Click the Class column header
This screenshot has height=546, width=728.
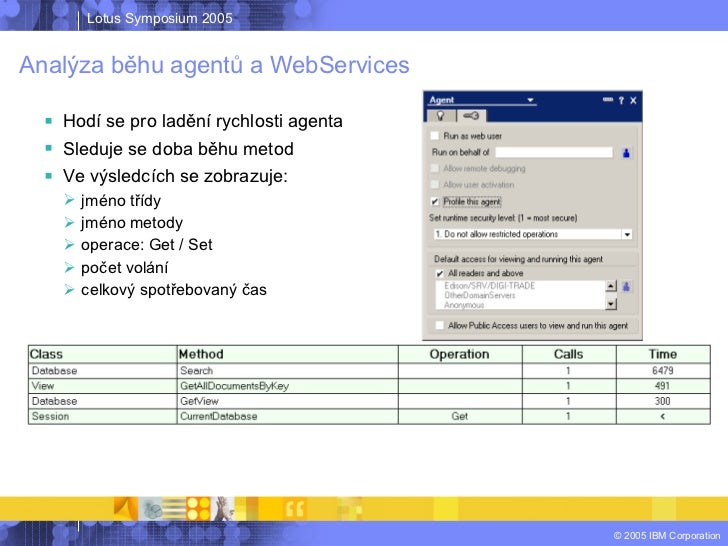[x=103, y=354]
